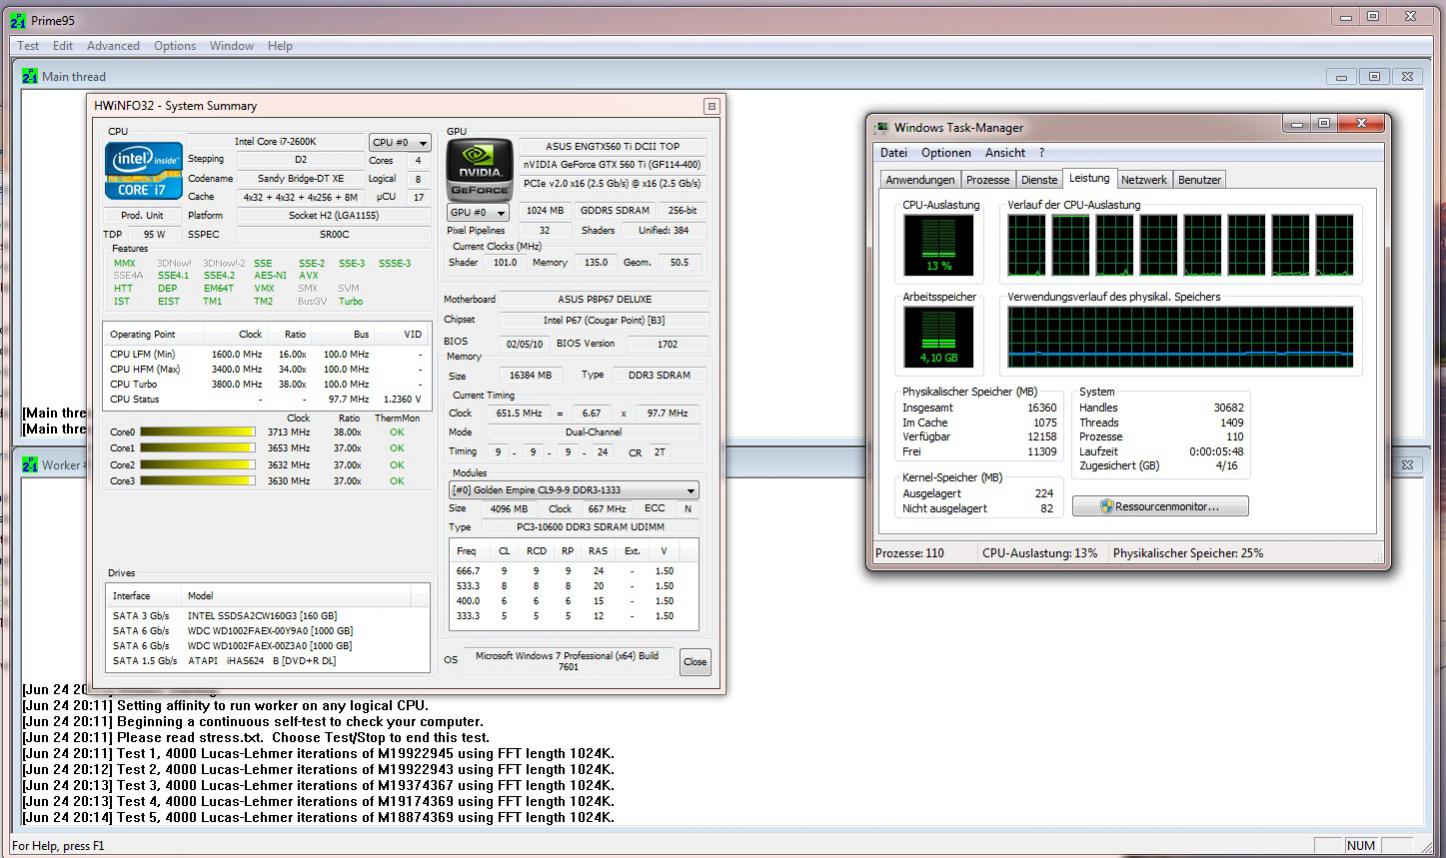This screenshot has height=858, width=1446.
Task: Open the Edit menu in Prime95
Action: click(63, 46)
